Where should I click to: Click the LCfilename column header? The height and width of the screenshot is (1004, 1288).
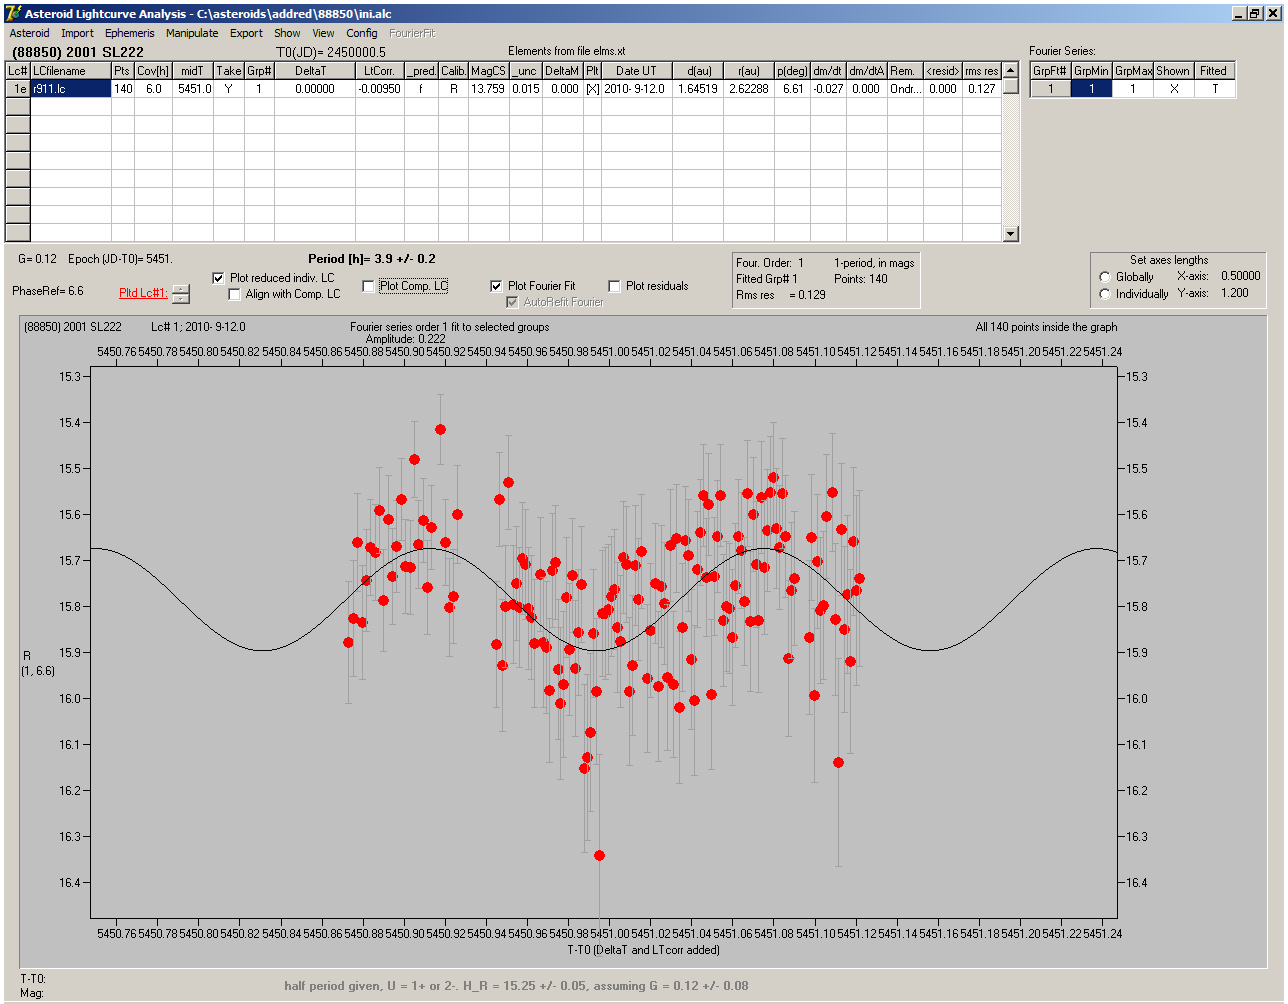pos(70,71)
